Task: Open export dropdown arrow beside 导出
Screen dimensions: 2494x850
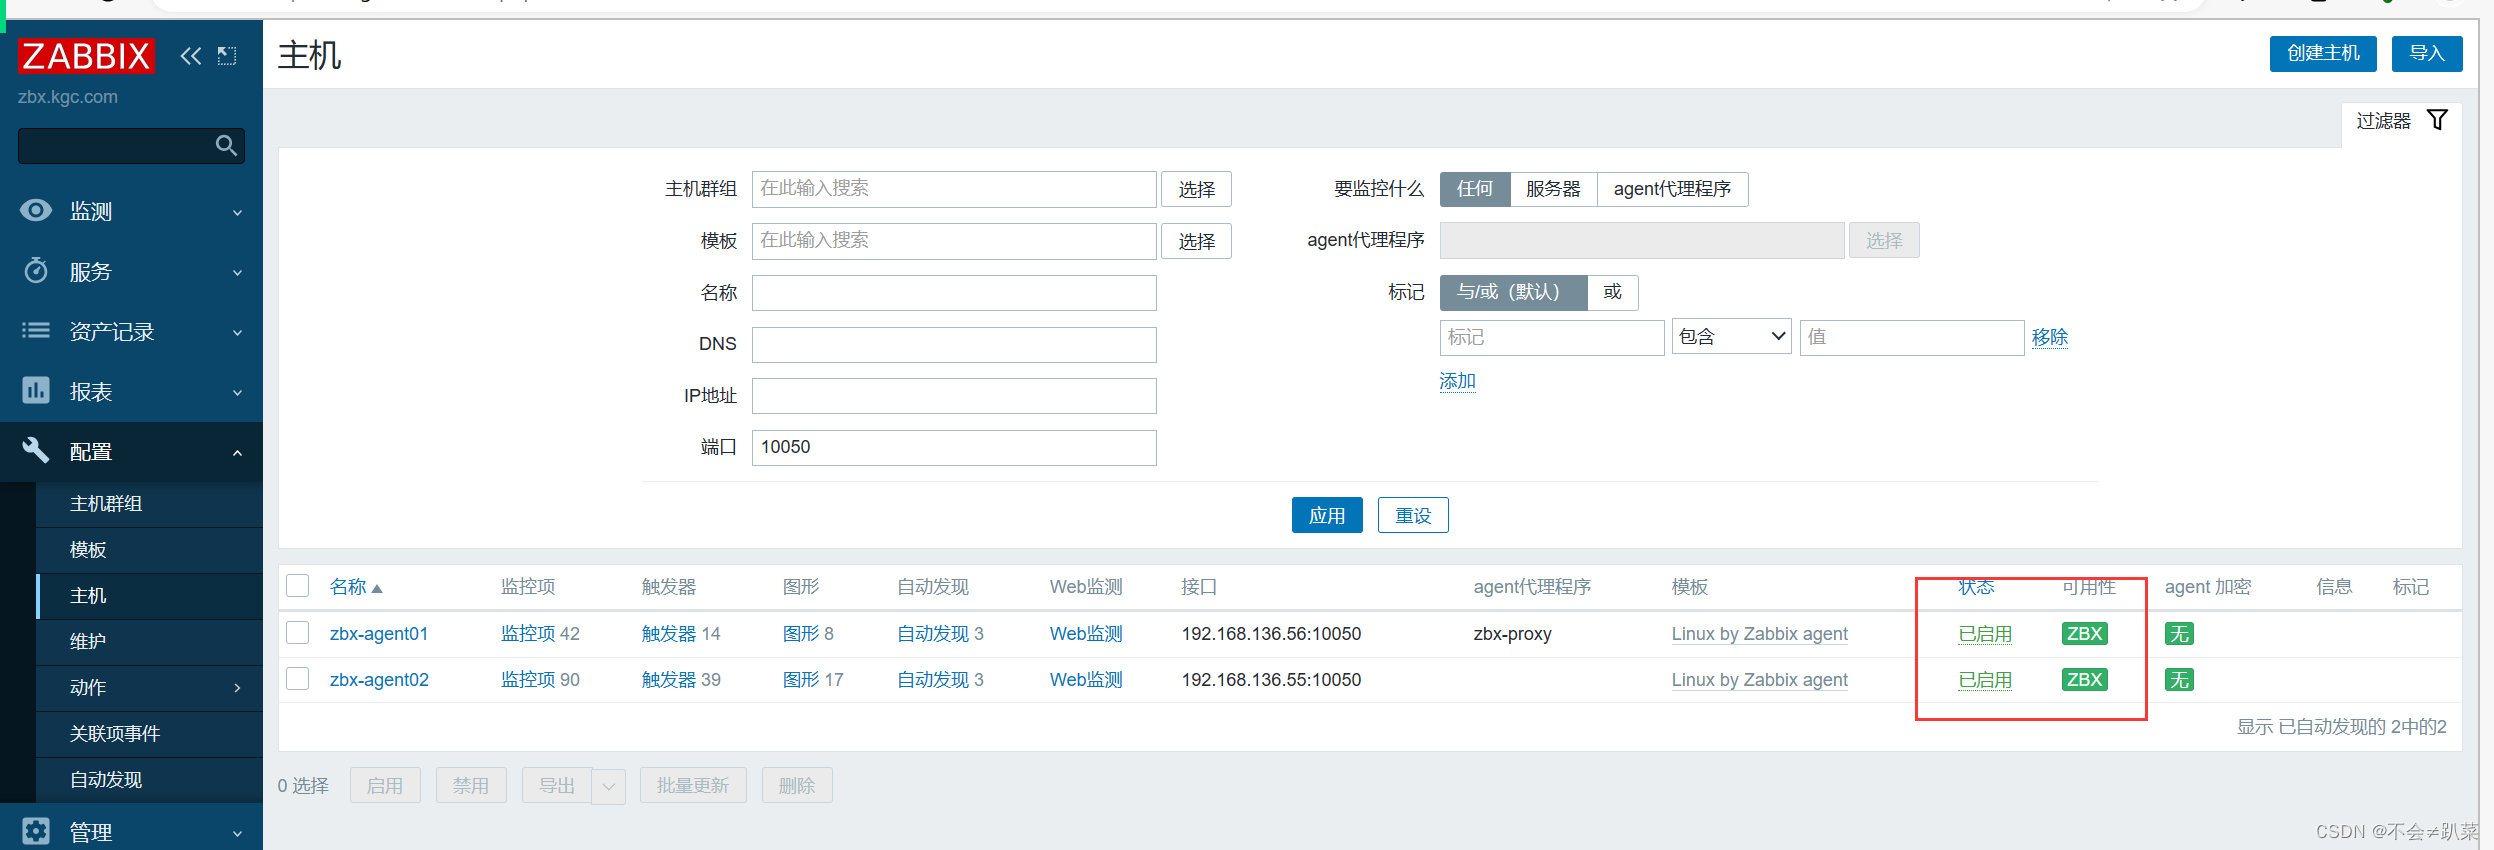Action: point(608,786)
